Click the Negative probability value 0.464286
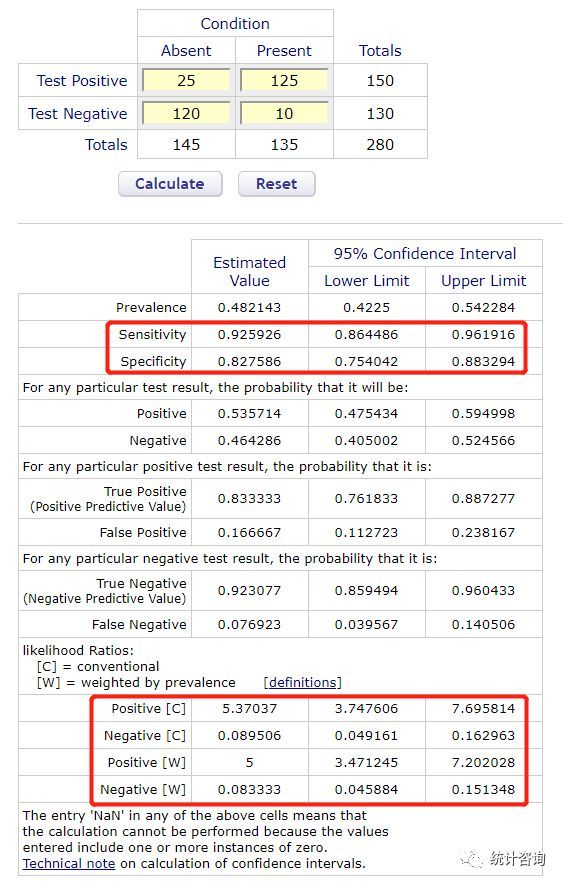The width and height of the screenshot is (563, 884). 249,441
